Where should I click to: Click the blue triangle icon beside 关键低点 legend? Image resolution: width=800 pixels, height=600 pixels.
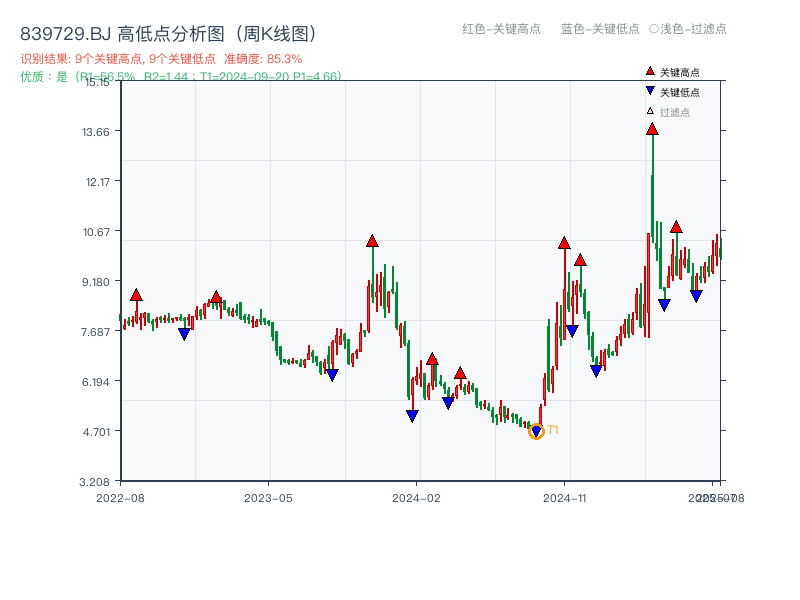(648, 90)
